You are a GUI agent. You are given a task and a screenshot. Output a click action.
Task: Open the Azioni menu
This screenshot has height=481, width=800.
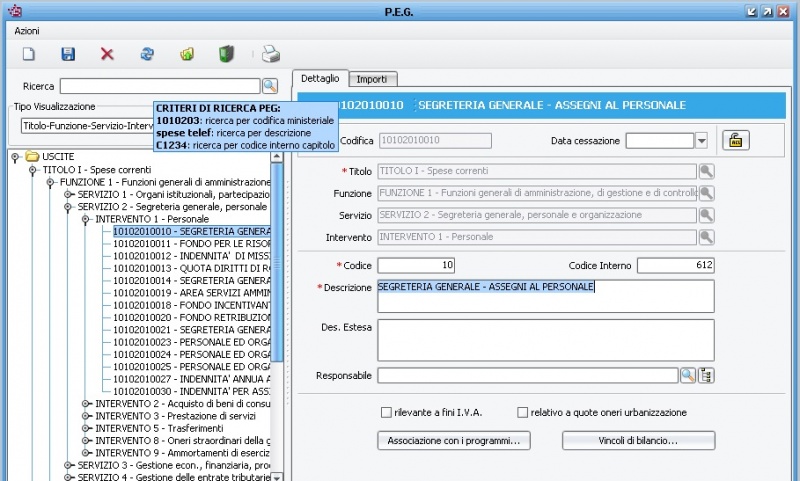coord(27,31)
